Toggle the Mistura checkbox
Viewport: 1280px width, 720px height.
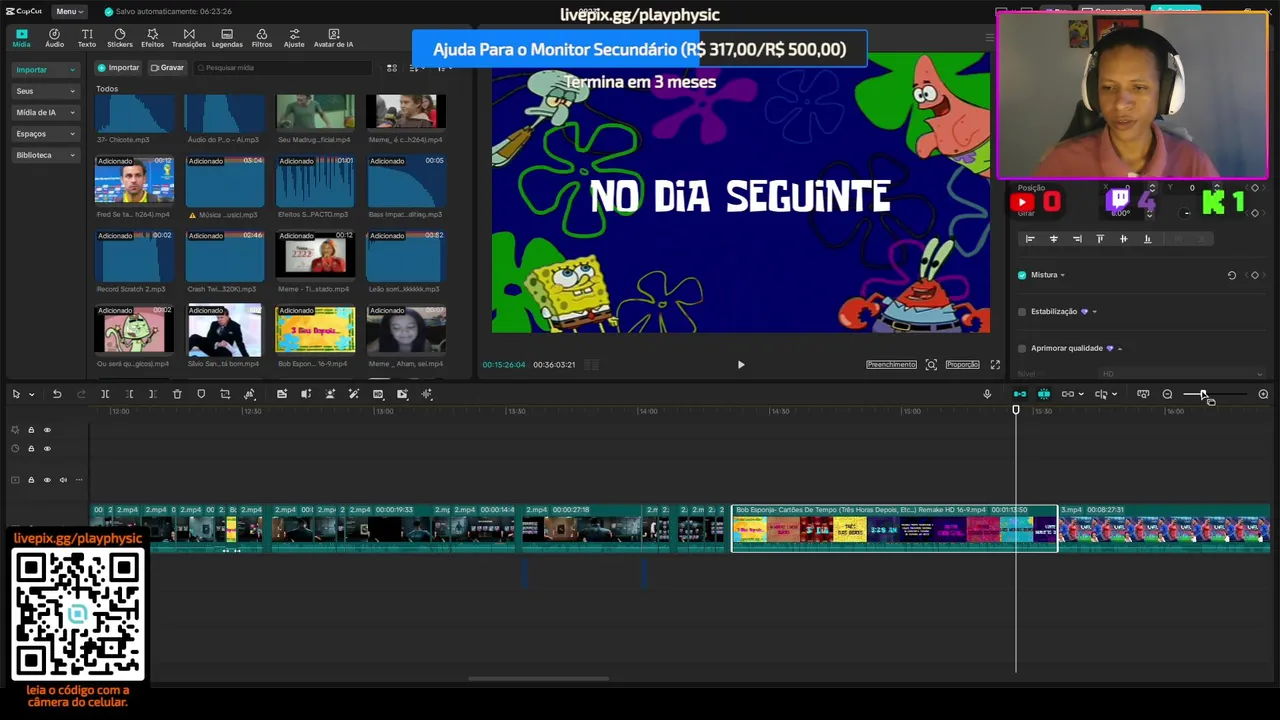point(1021,275)
